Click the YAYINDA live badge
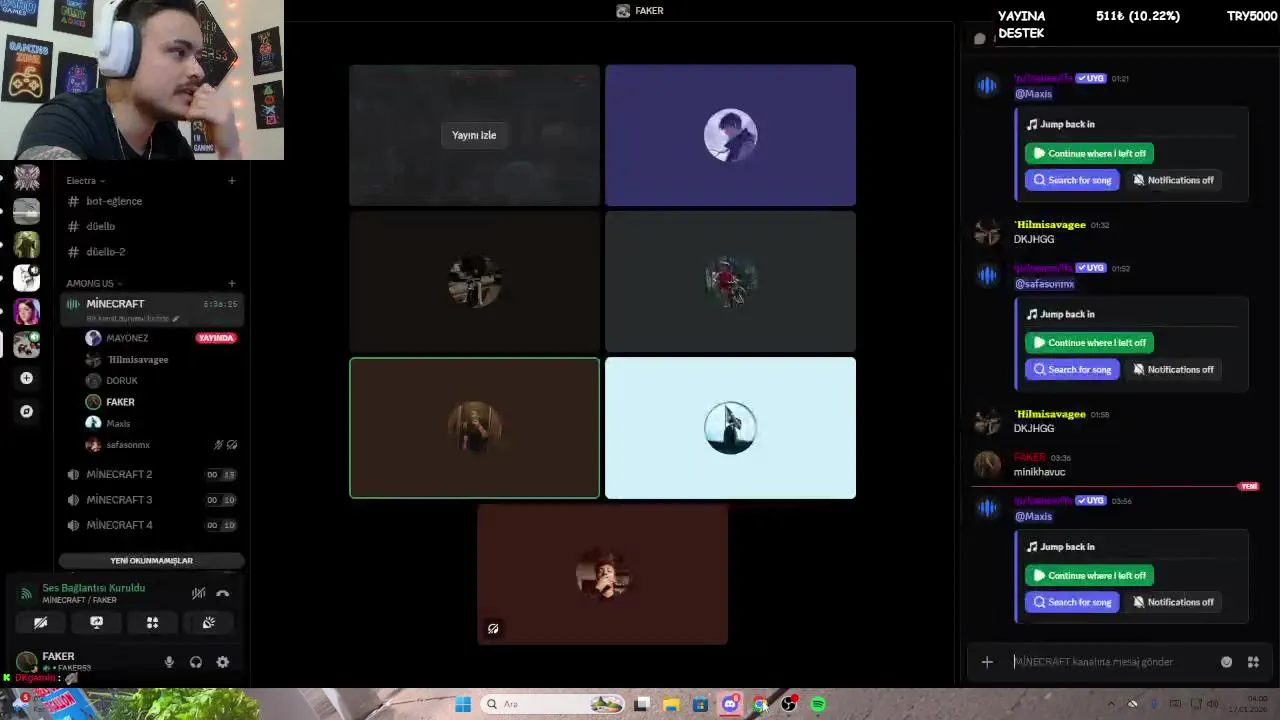 216,338
